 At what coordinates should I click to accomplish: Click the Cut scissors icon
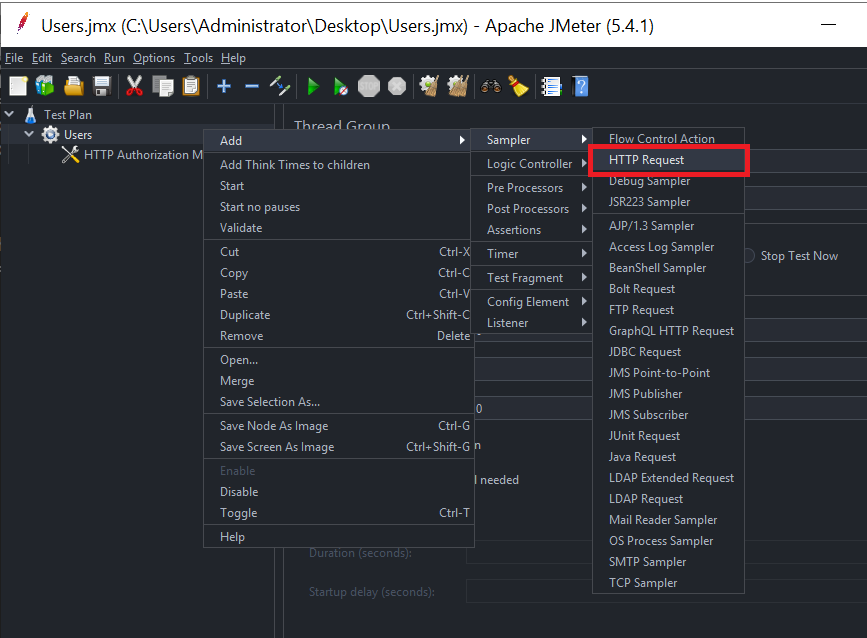134,86
